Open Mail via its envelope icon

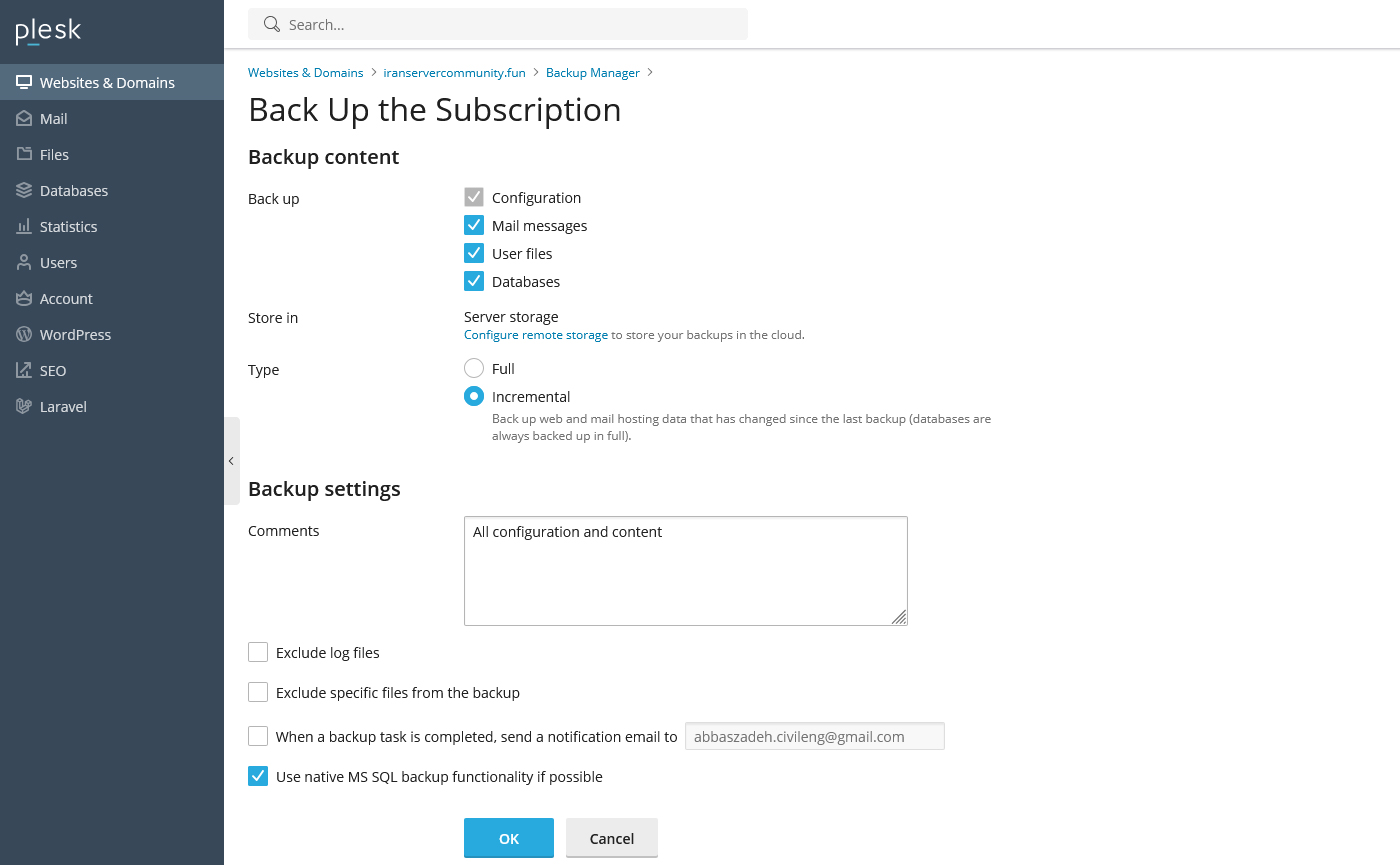click(x=24, y=119)
